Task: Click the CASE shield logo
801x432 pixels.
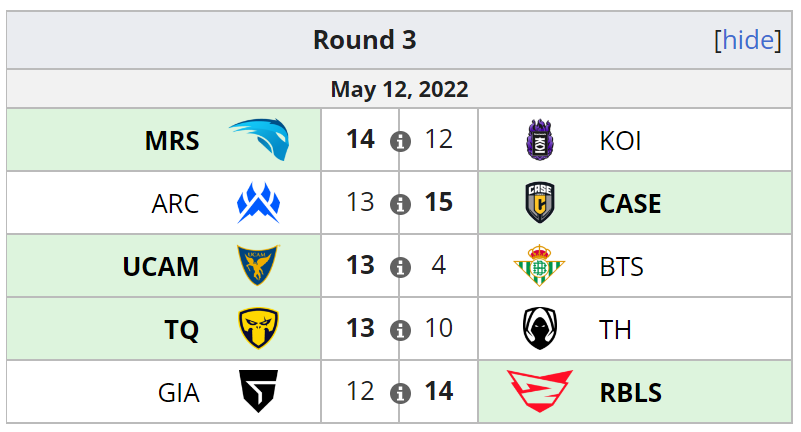Action: [x=540, y=203]
